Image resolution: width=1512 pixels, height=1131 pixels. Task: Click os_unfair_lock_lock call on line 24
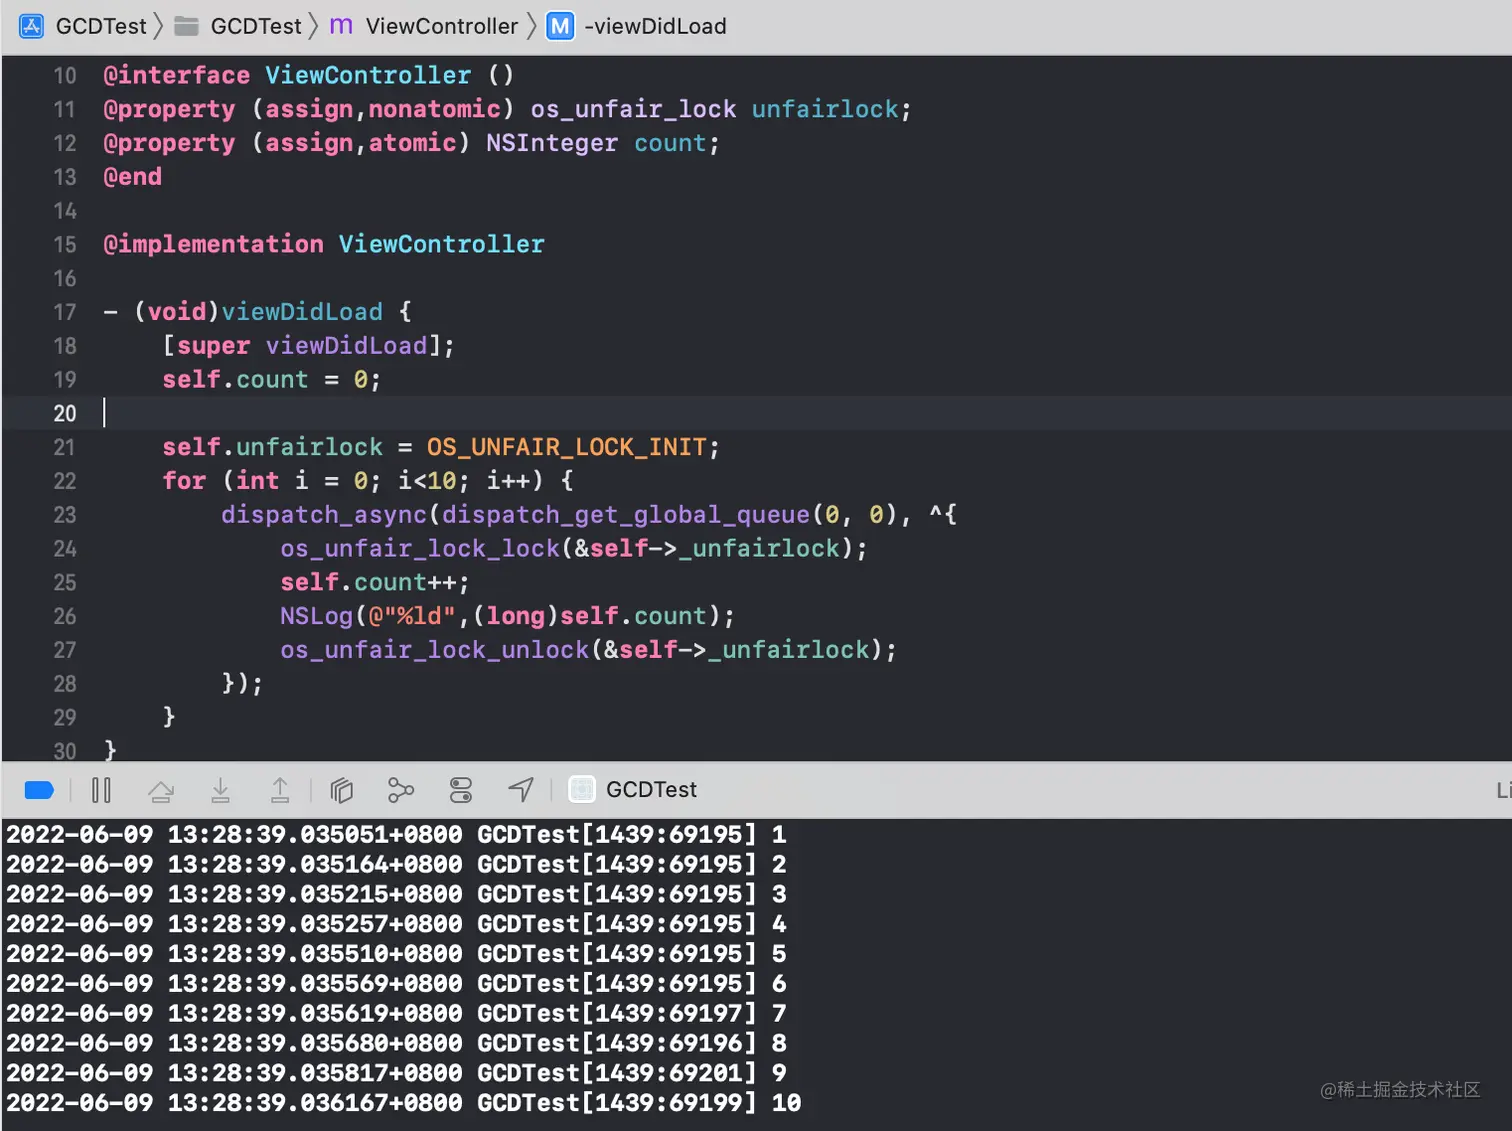point(420,548)
